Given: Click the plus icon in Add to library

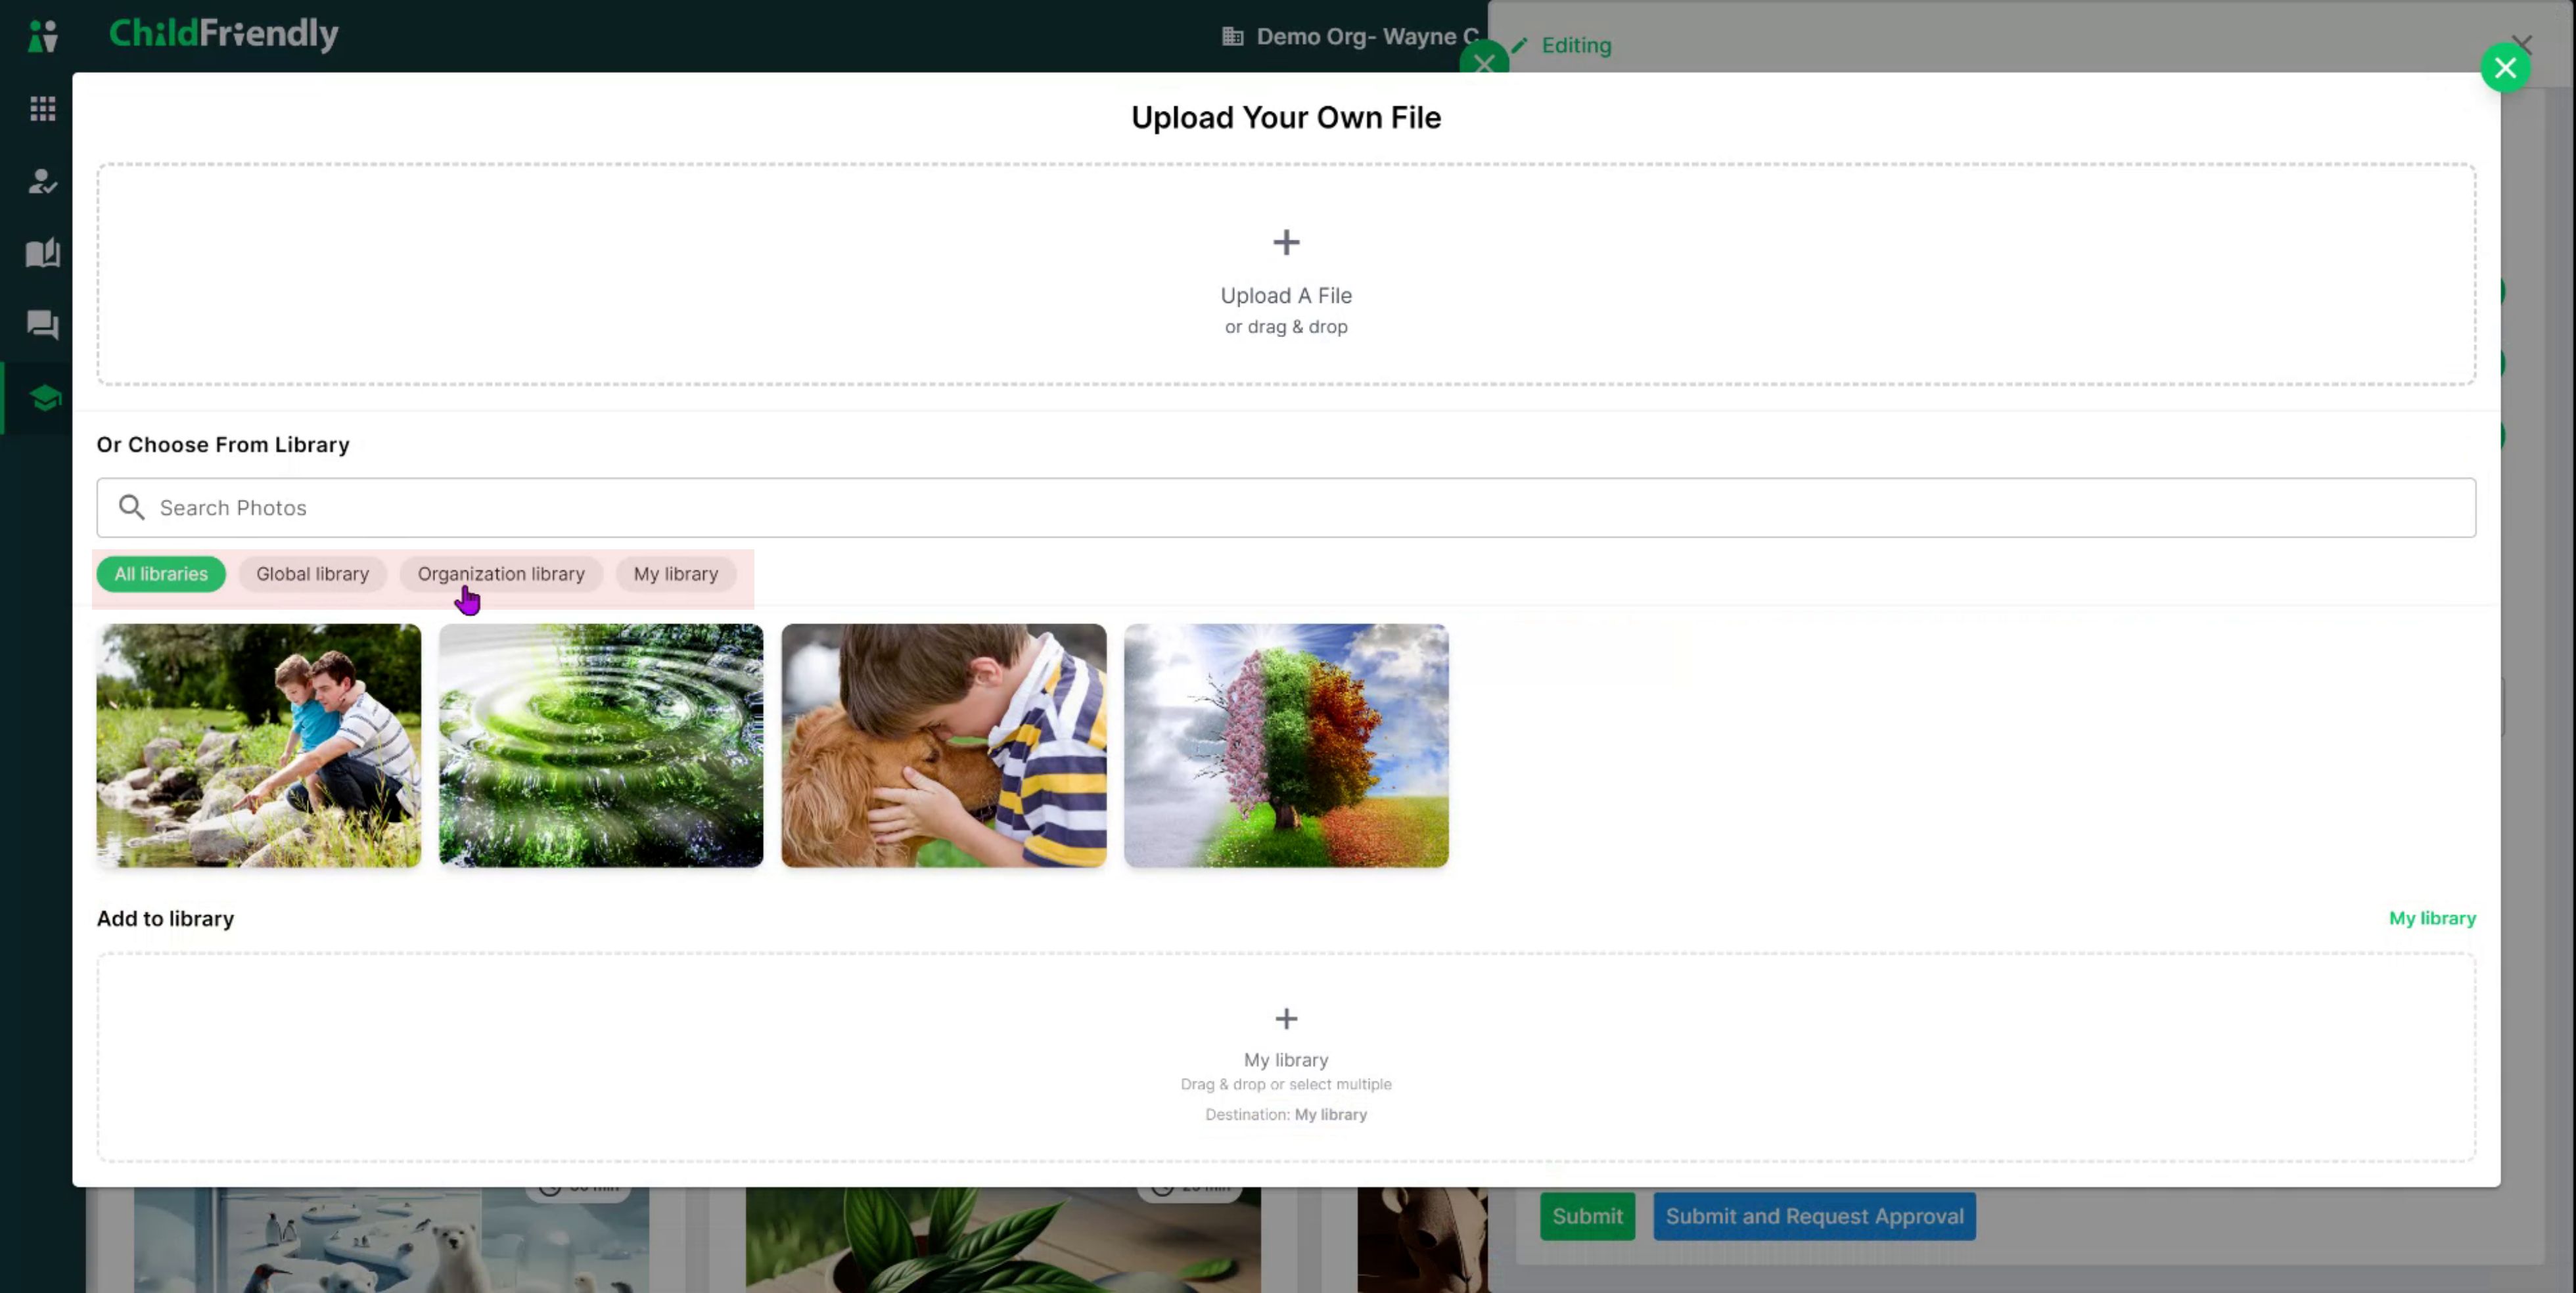Looking at the screenshot, I should click(x=1286, y=1018).
